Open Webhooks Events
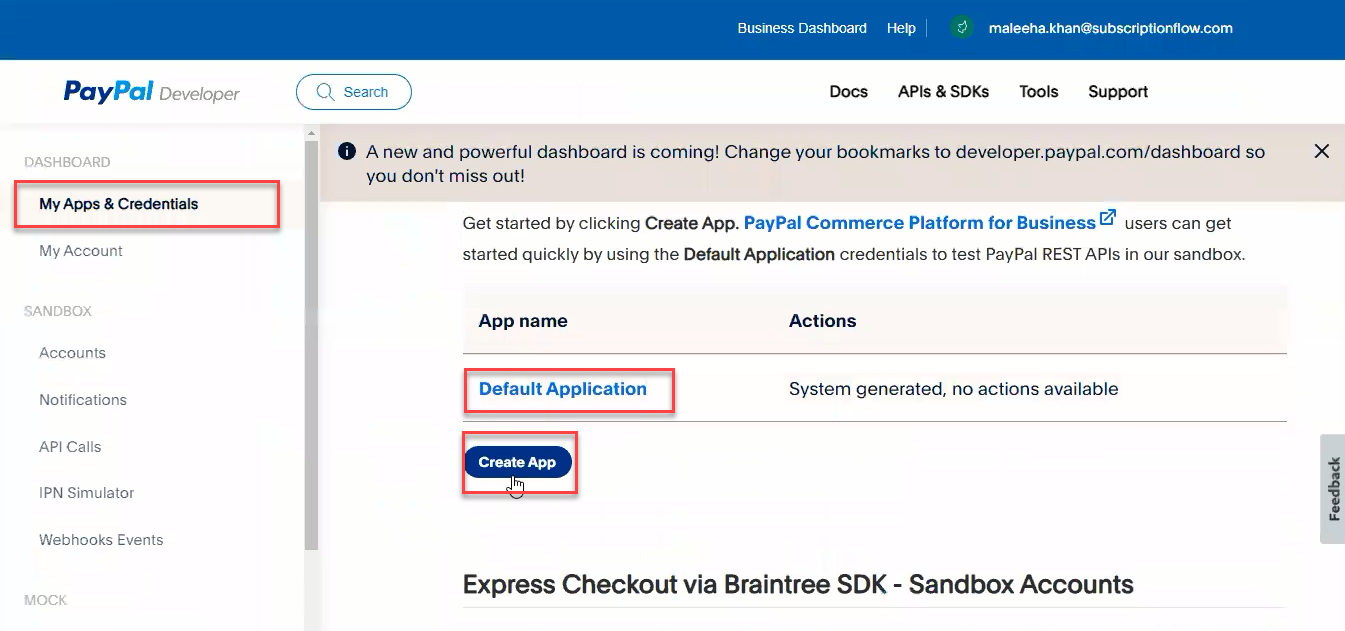 101,540
